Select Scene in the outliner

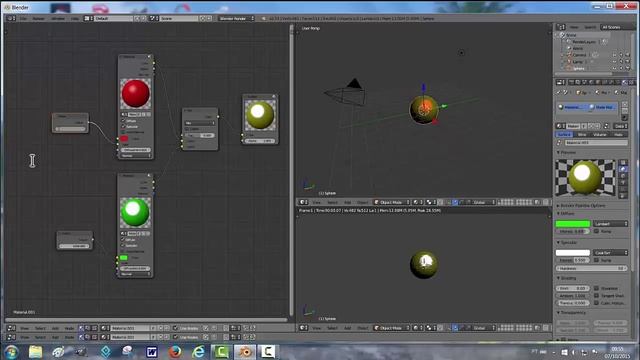pos(571,35)
